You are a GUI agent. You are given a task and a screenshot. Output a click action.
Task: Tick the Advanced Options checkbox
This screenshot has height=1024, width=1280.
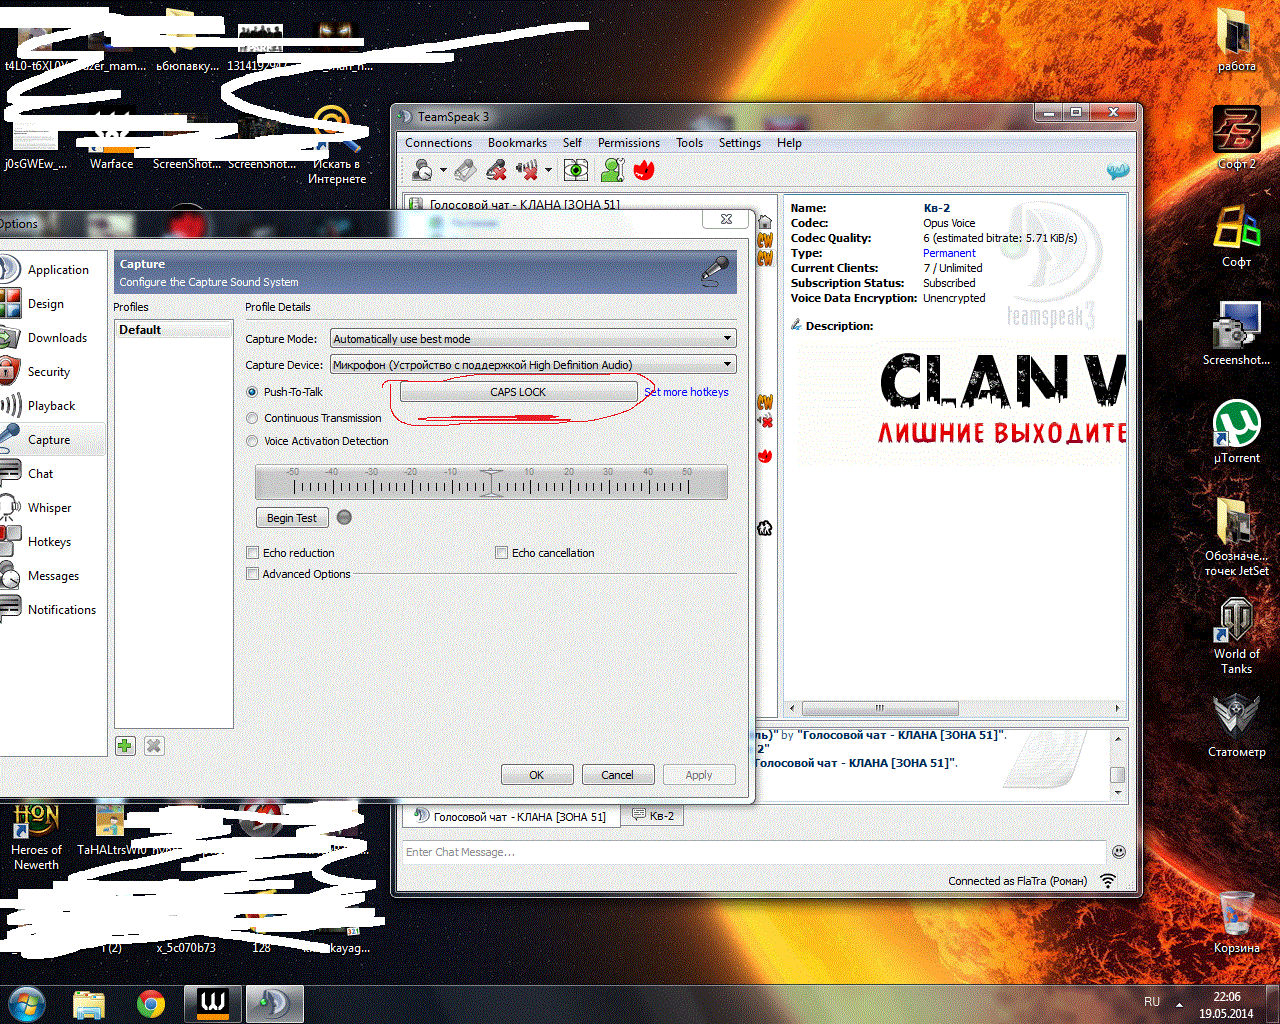[x=252, y=574]
